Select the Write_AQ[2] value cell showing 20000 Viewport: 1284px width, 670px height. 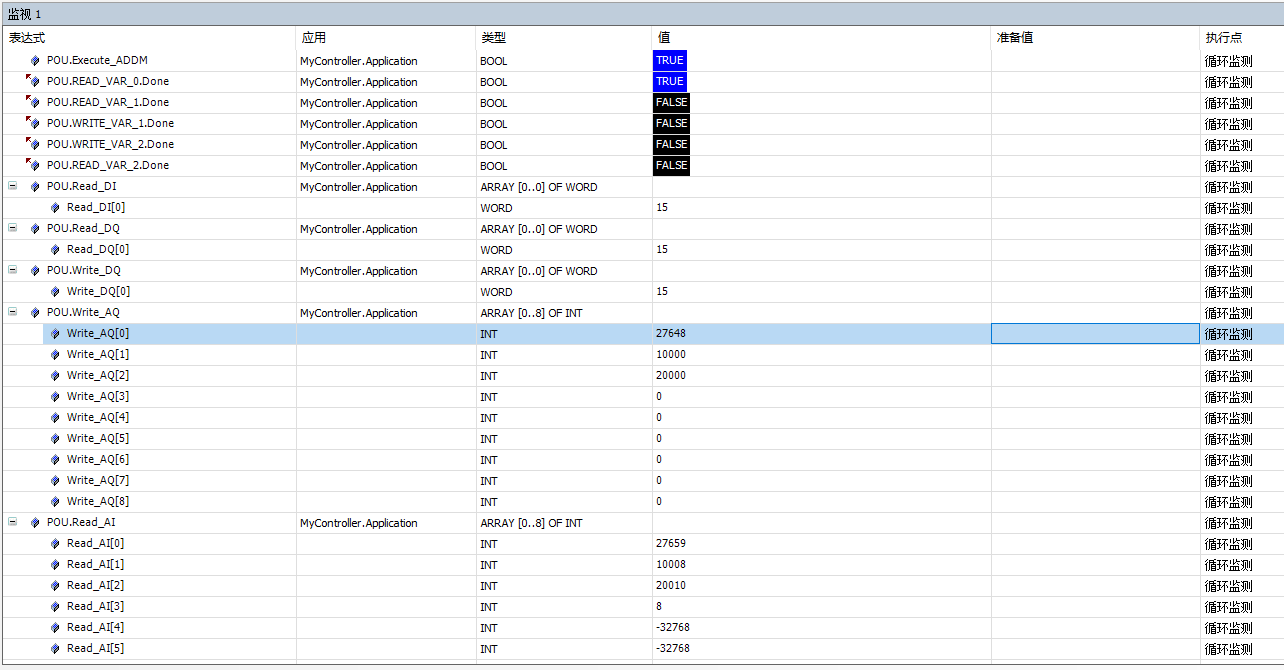click(670, 376)
